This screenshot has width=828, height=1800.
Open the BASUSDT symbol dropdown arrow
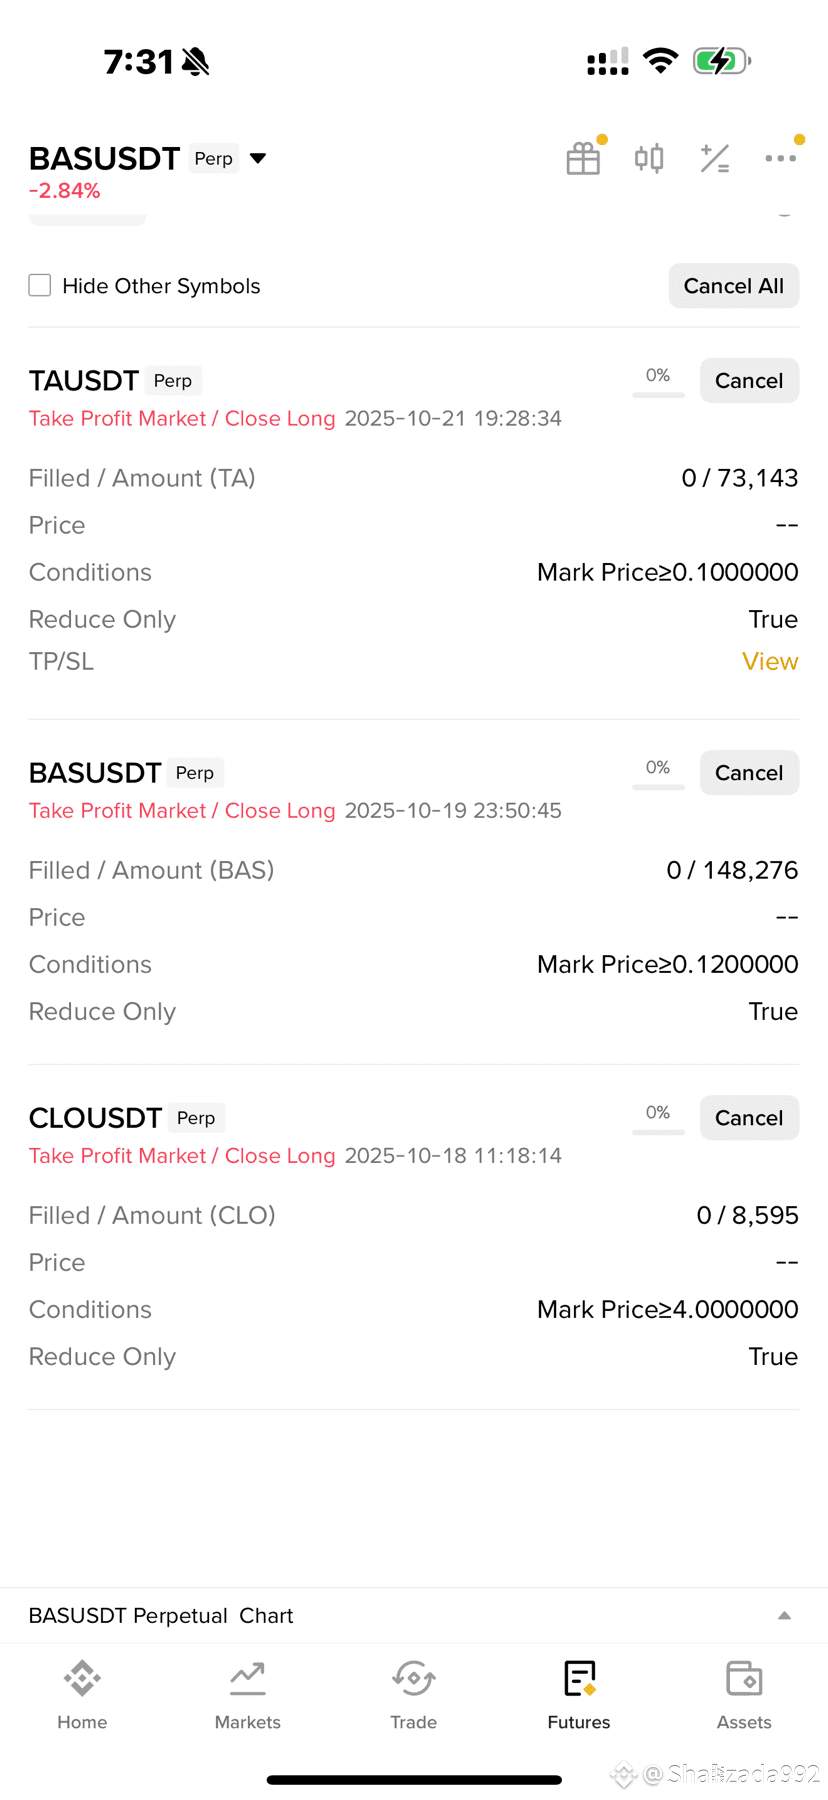[258, 158]
